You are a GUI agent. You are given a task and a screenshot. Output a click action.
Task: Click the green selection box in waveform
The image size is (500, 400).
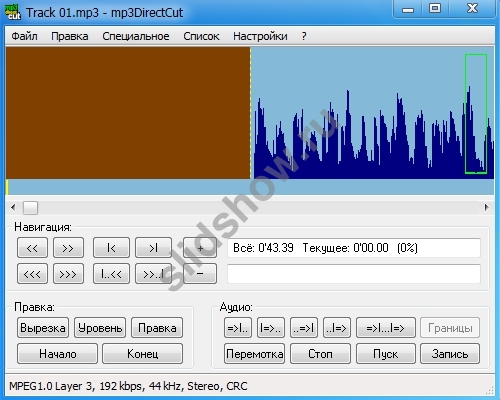click(x=476, y=114)
